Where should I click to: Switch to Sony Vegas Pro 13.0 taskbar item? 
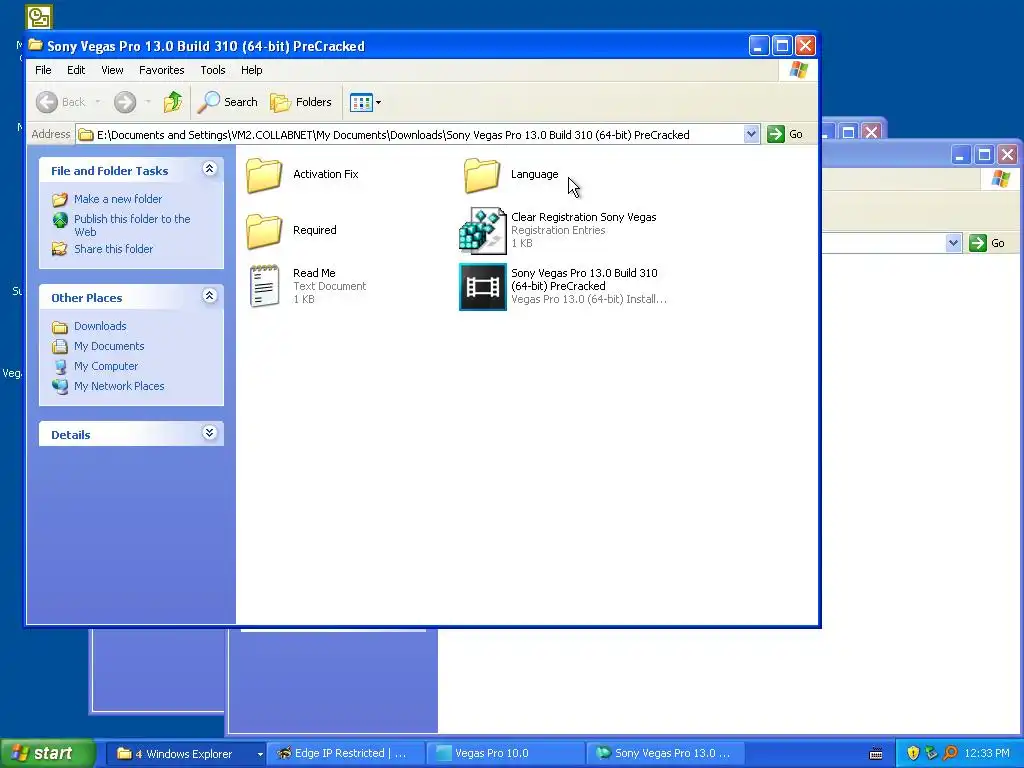pyautogui.click(x=664, y=754)
